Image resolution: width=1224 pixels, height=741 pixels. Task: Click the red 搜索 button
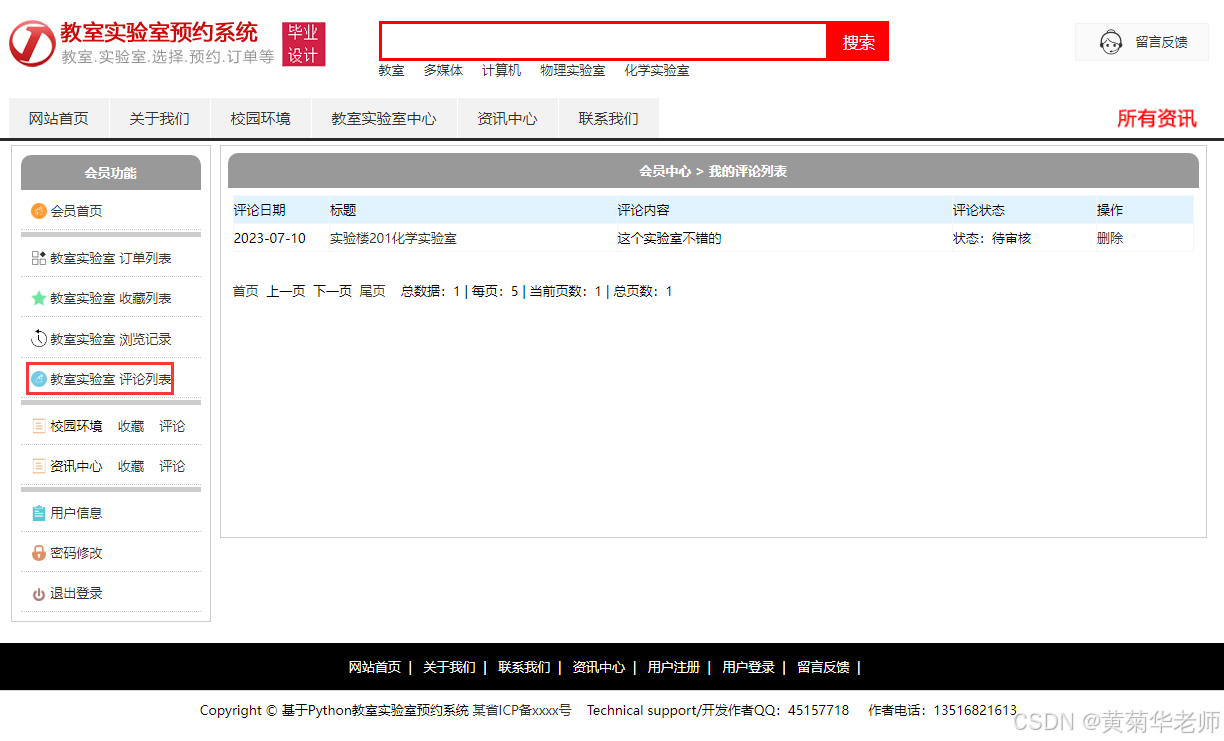858,42
